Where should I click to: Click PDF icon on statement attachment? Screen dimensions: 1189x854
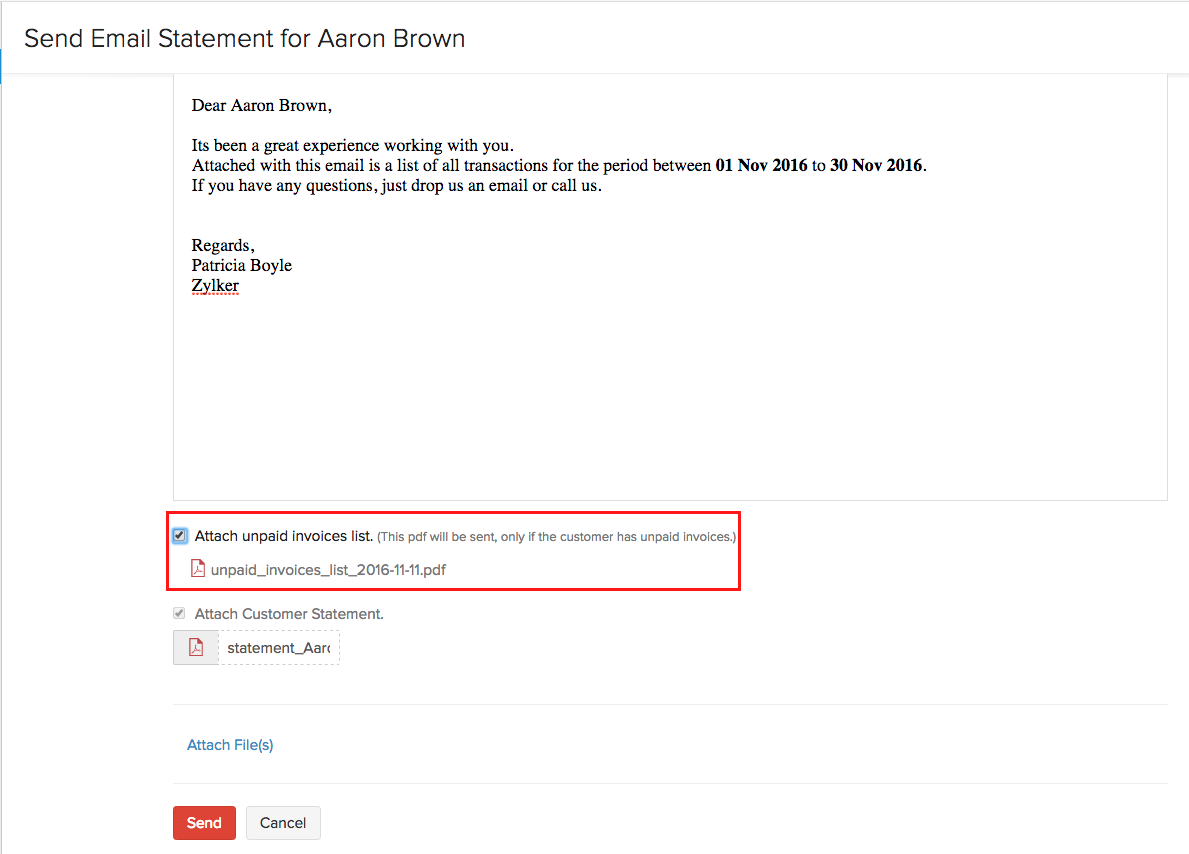196,648
